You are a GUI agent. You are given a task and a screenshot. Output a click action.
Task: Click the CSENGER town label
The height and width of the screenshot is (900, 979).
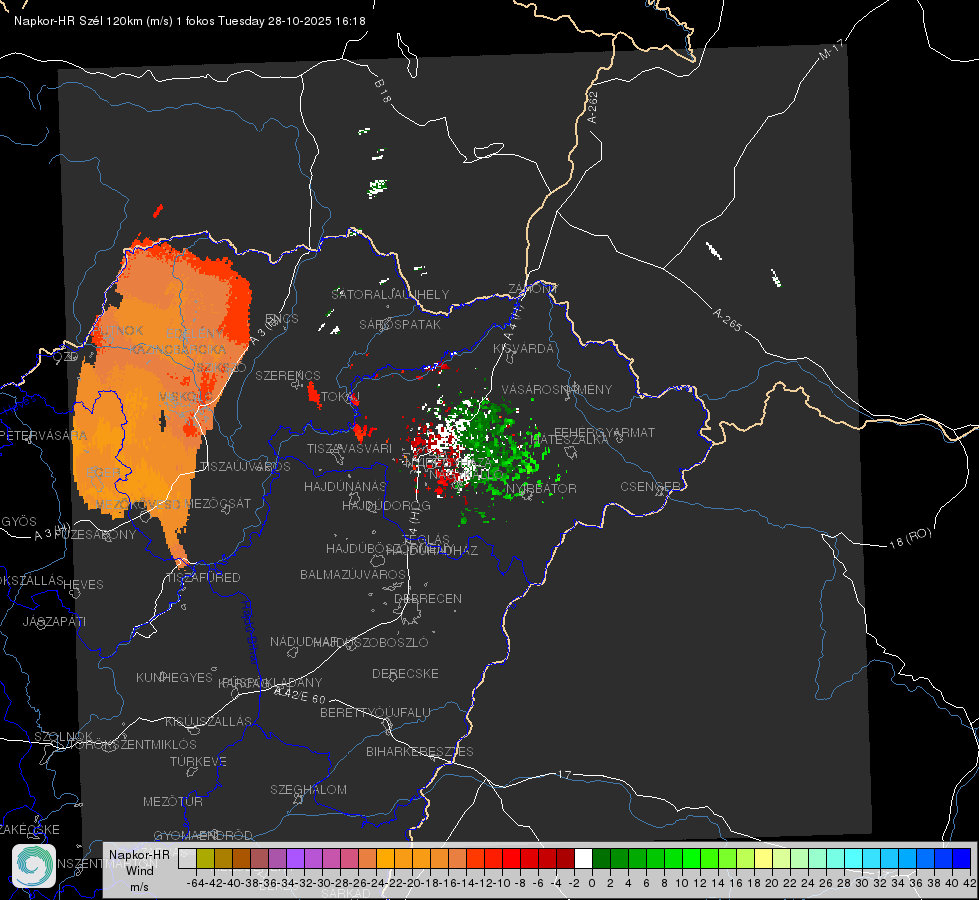pyautogui.click(x=651, y=487)
